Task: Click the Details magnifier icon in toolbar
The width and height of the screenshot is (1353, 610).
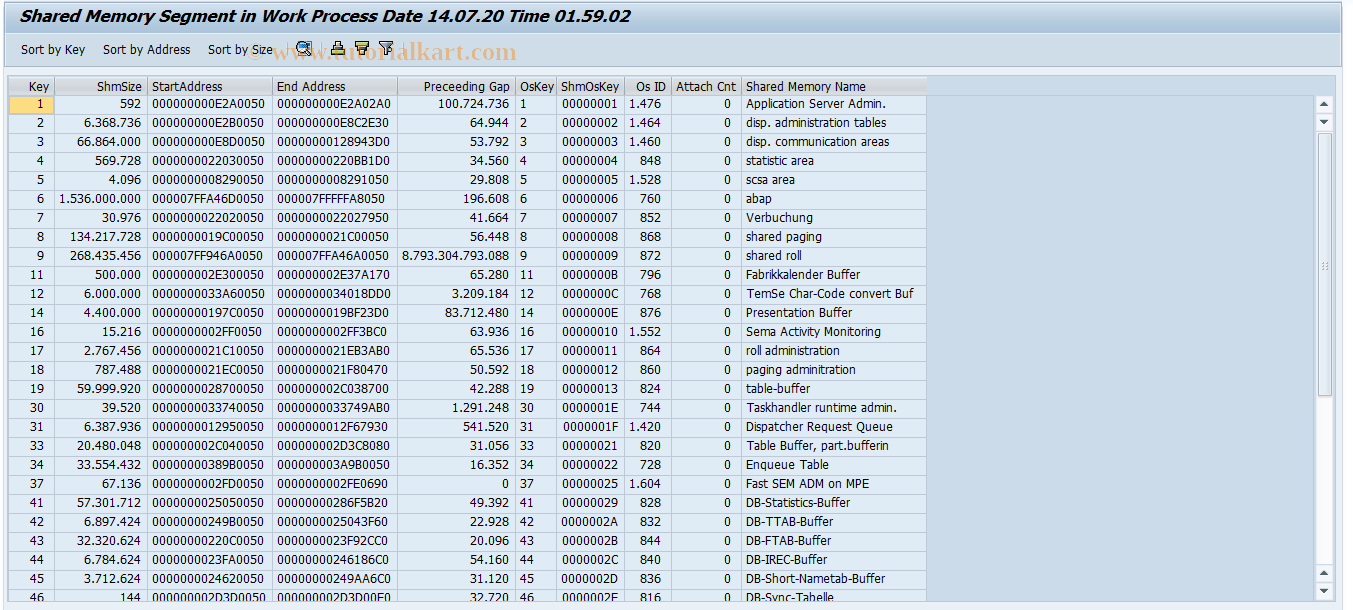Action: pyautogui.click(x=304, y=48)
